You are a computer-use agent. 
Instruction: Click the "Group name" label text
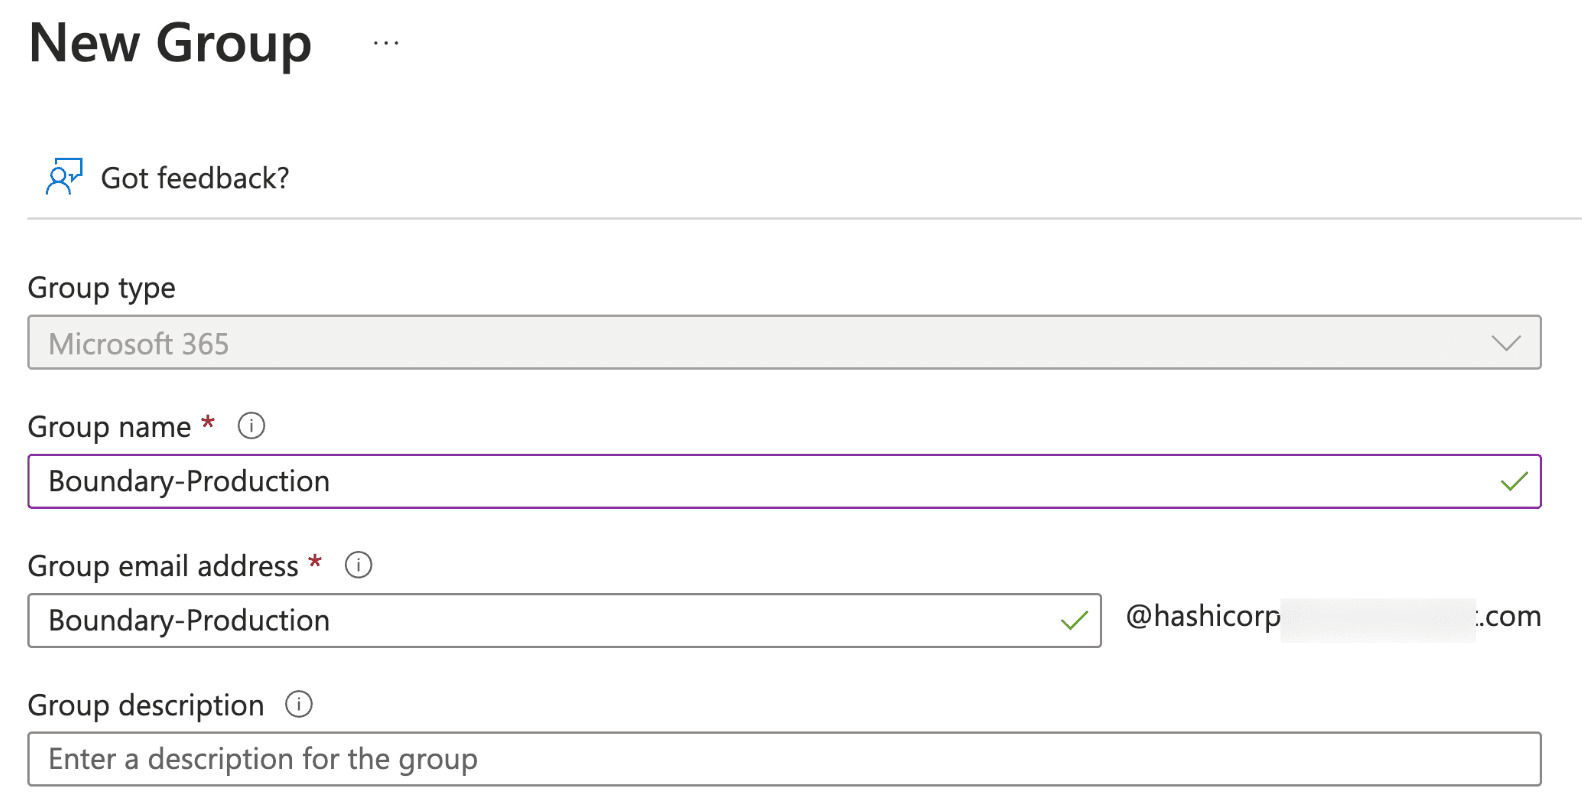pos(109,427)
